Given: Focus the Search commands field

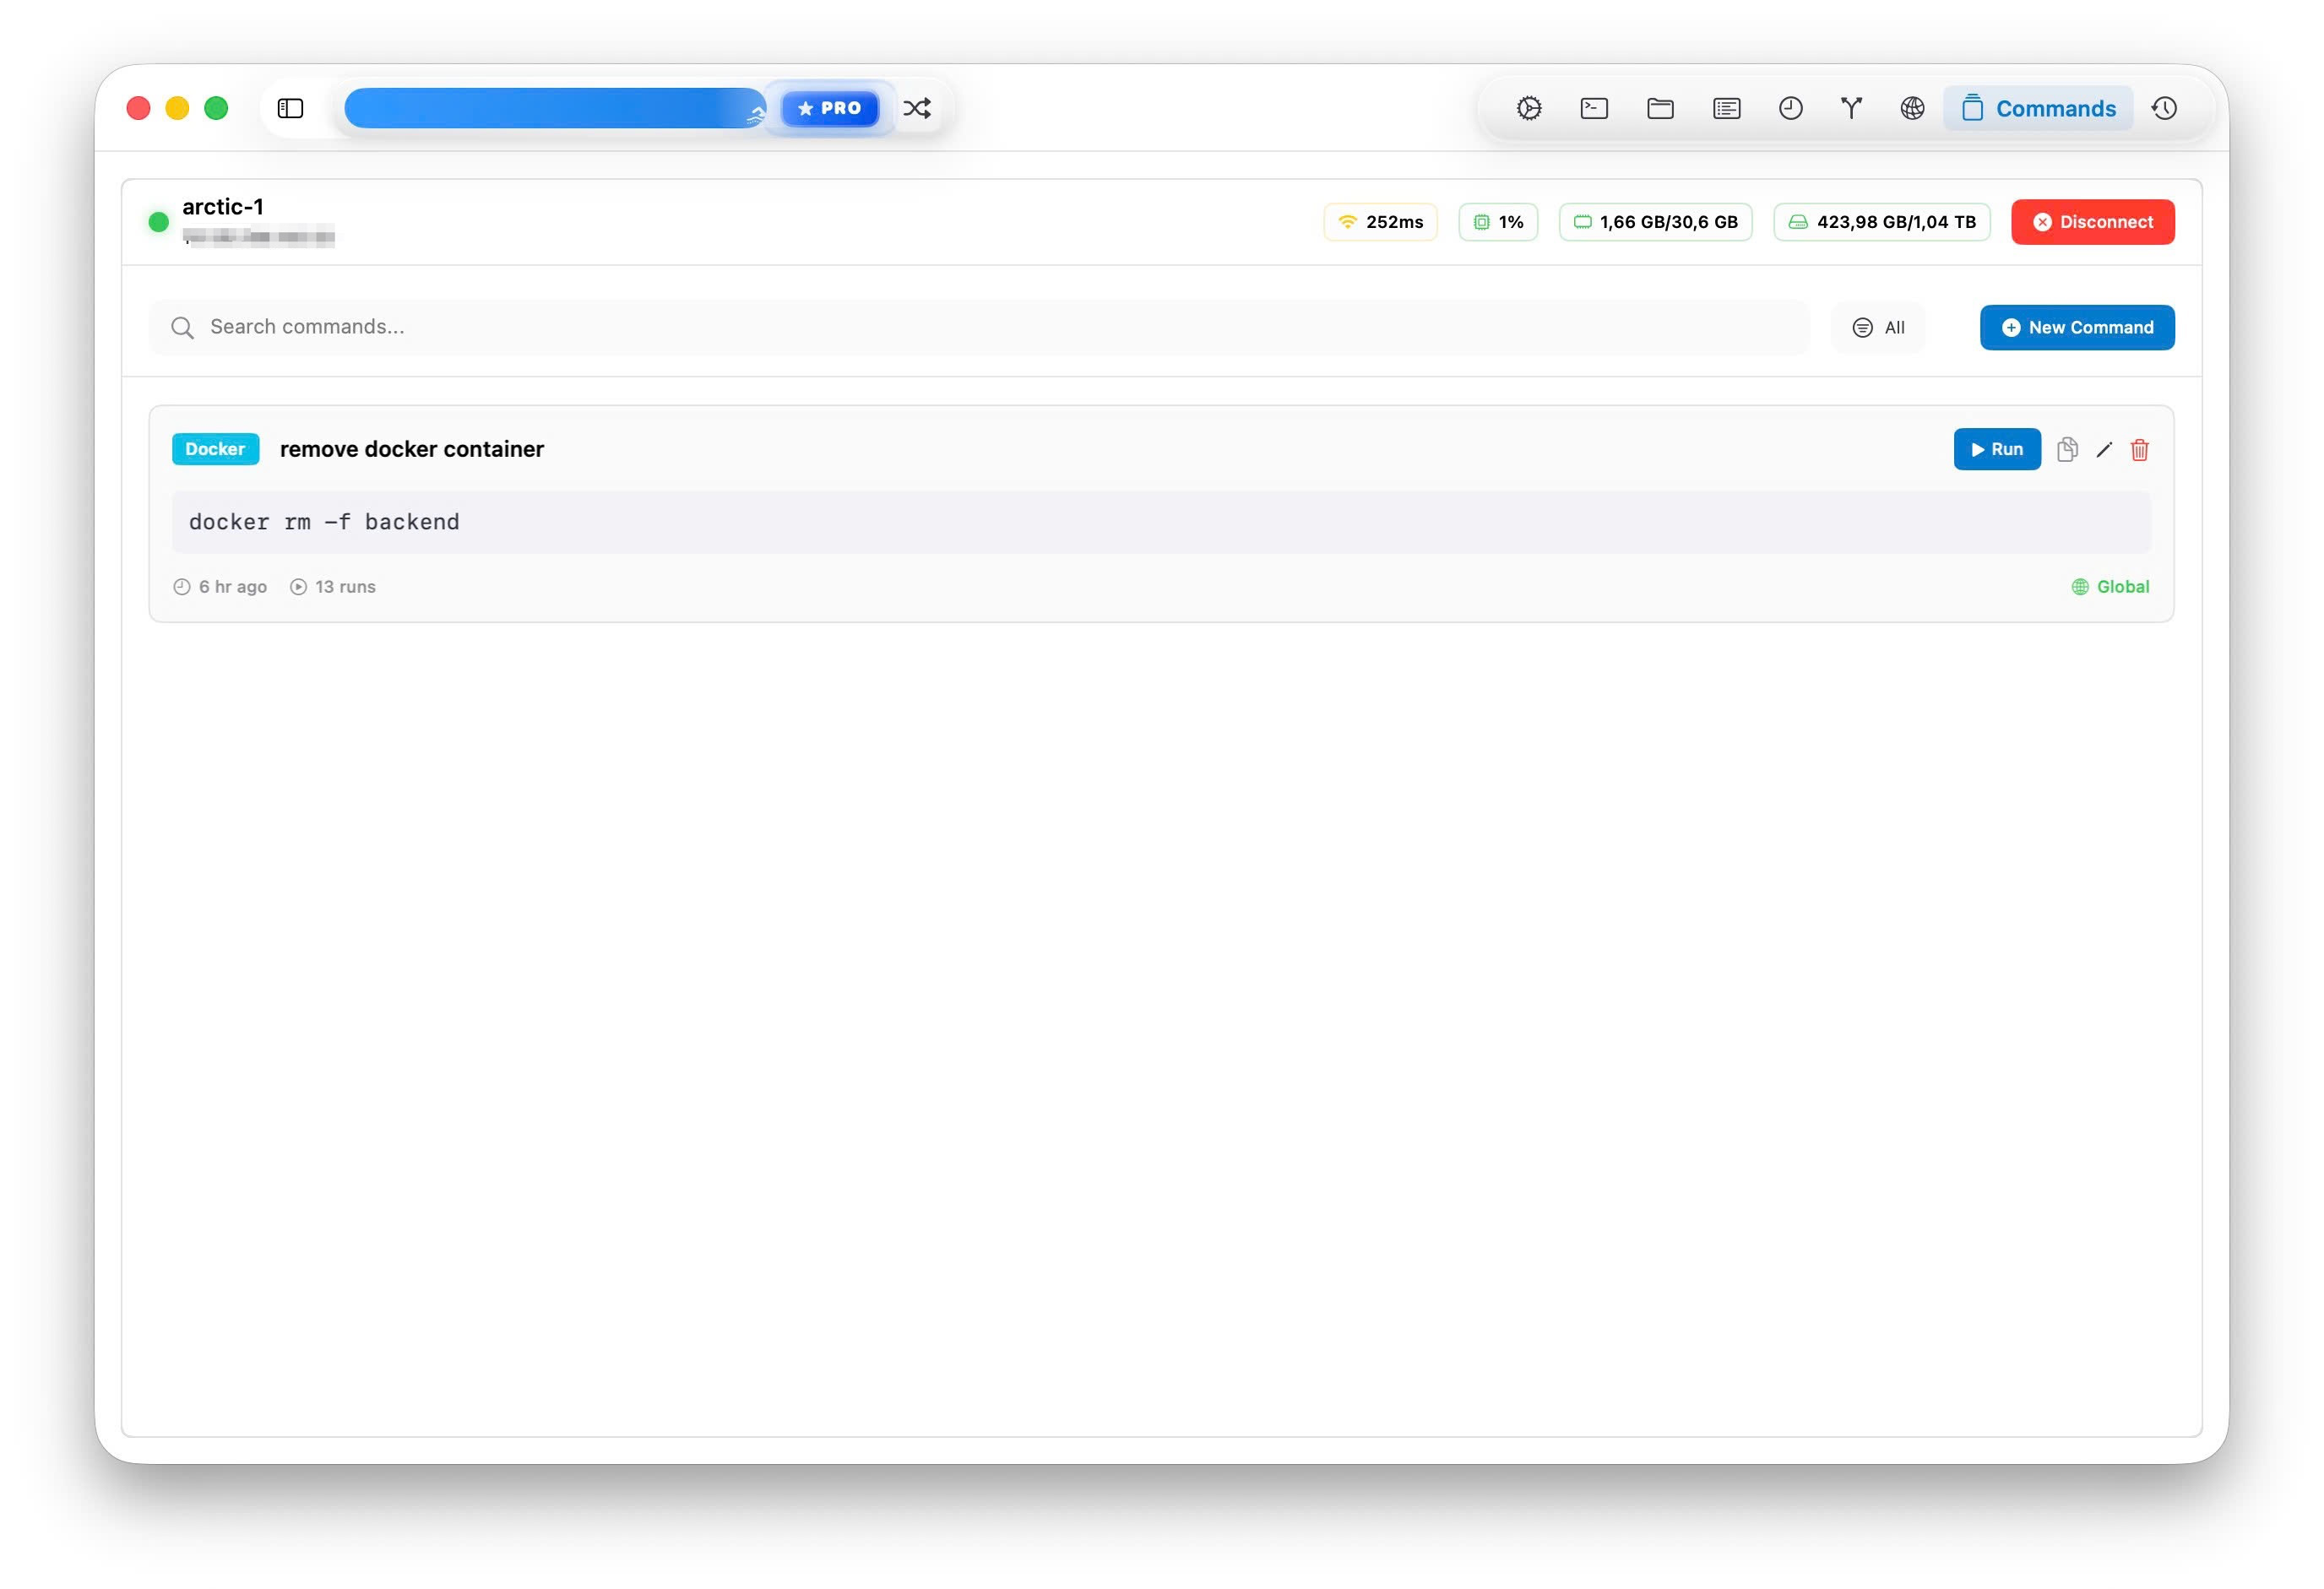Looking at the screenshot, I should (980, 327).
